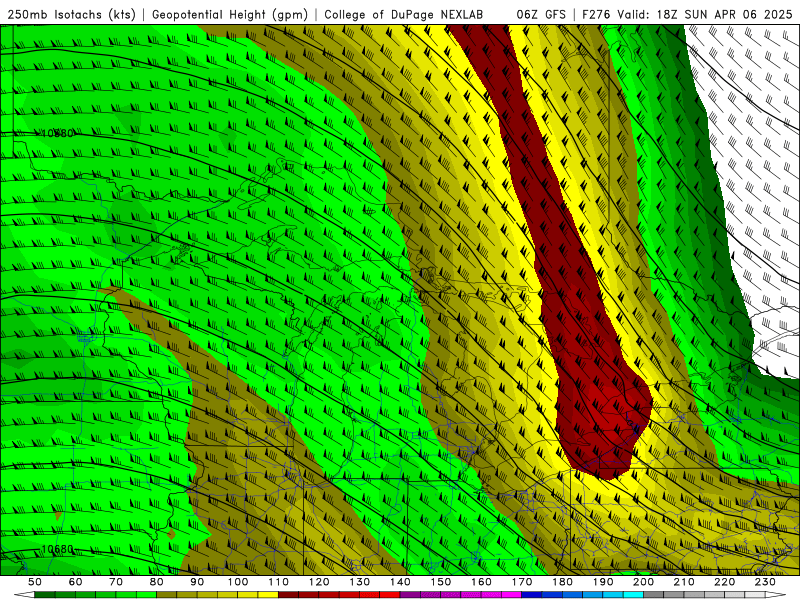The height and width of the screenshot is (600, 800).
Task: Click the 130 legend value
Action: 360,582
